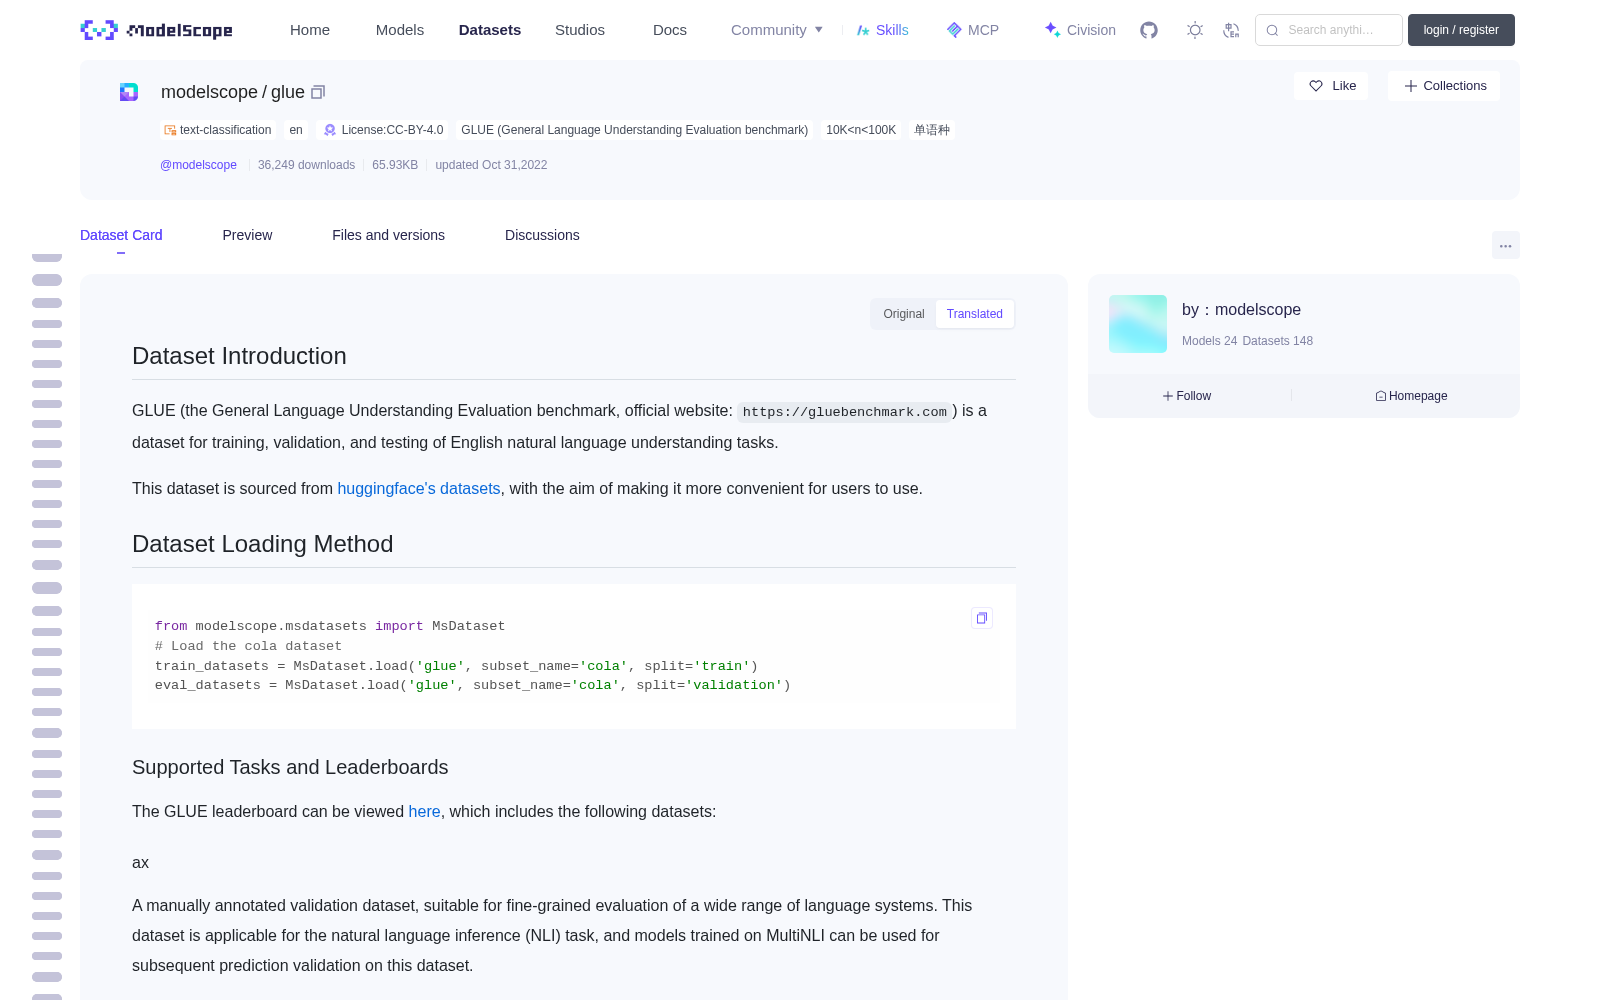Click the glue dataset avatar icon
The image size is (1600, 1000).
(x=129, y=92)
